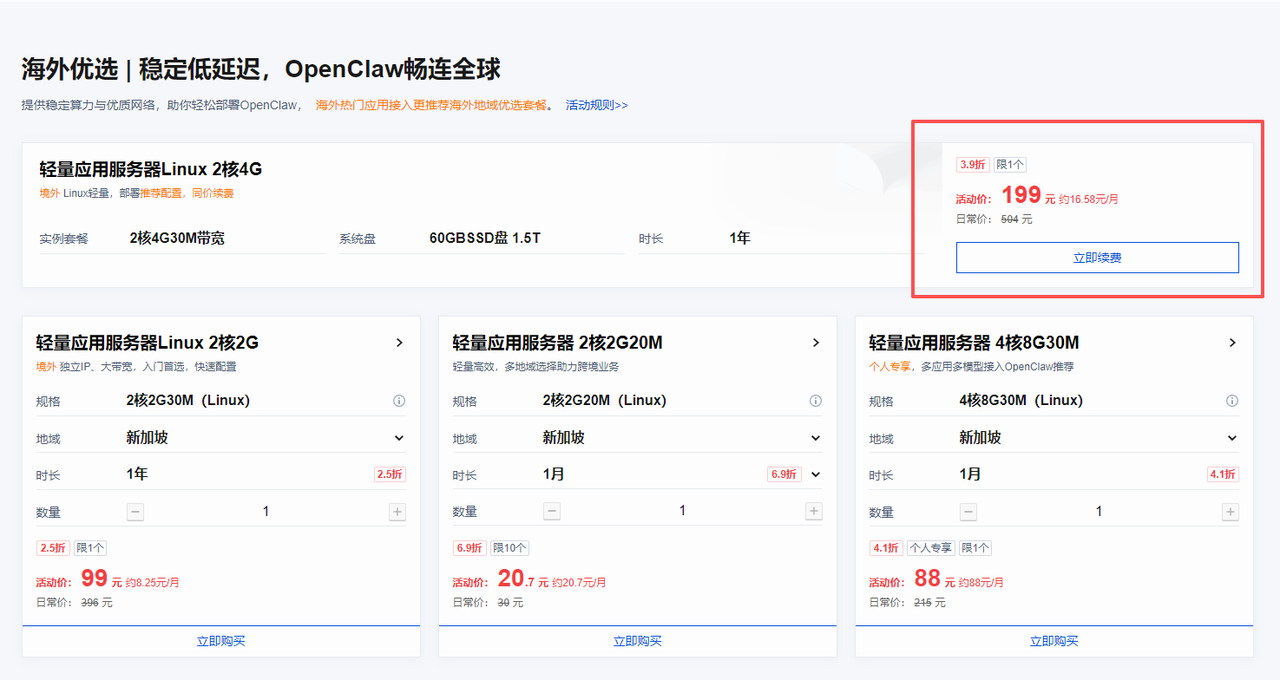This screenshot has height=680, width=1280.
Task: Click info icon beside 4核8G30M (Linux) spec
Action: pyautogui.click(x=1232, y=401)
